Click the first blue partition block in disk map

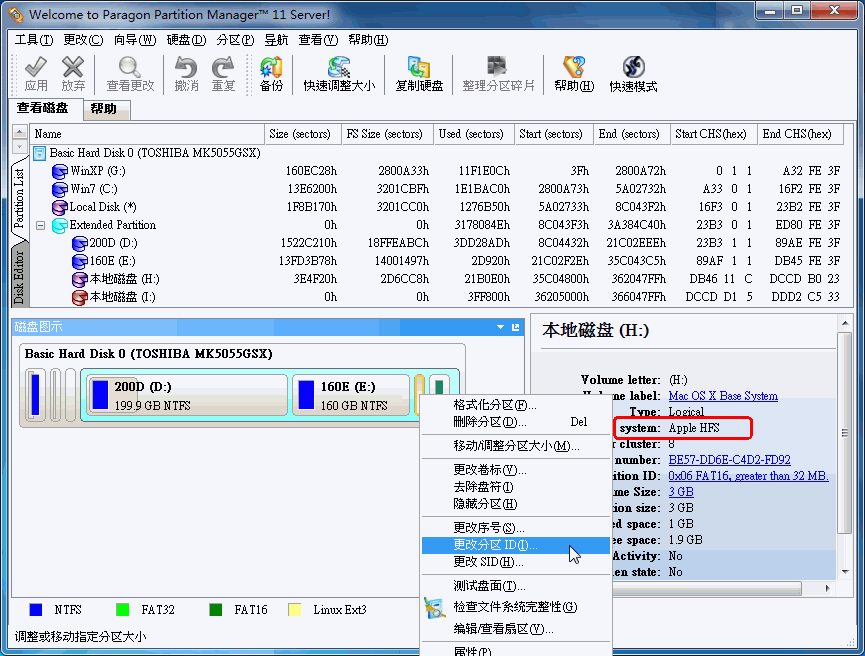[x=35, y=395]
